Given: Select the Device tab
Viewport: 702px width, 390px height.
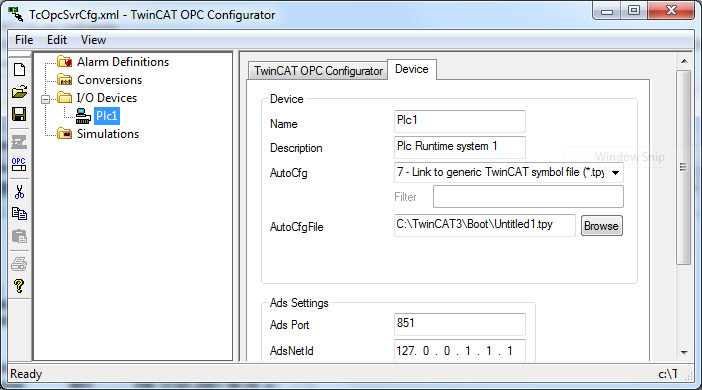Looking at the screenshot, I should click(x=411, y=69).
